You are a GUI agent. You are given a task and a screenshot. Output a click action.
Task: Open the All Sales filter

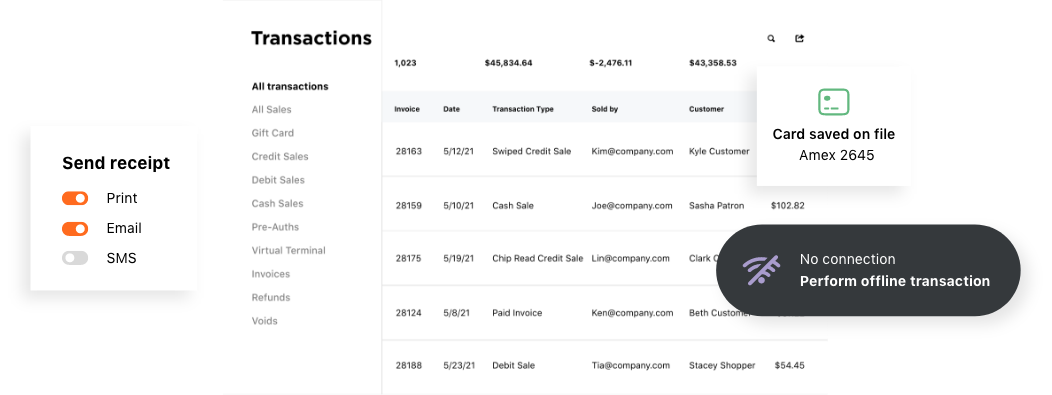pyautogui.click(x=272, y=110)
